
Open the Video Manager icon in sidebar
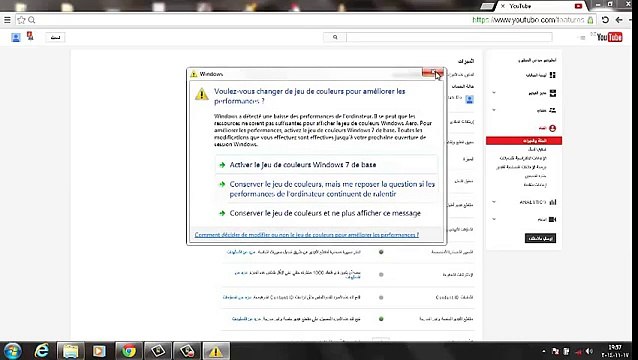coord(553,93)
